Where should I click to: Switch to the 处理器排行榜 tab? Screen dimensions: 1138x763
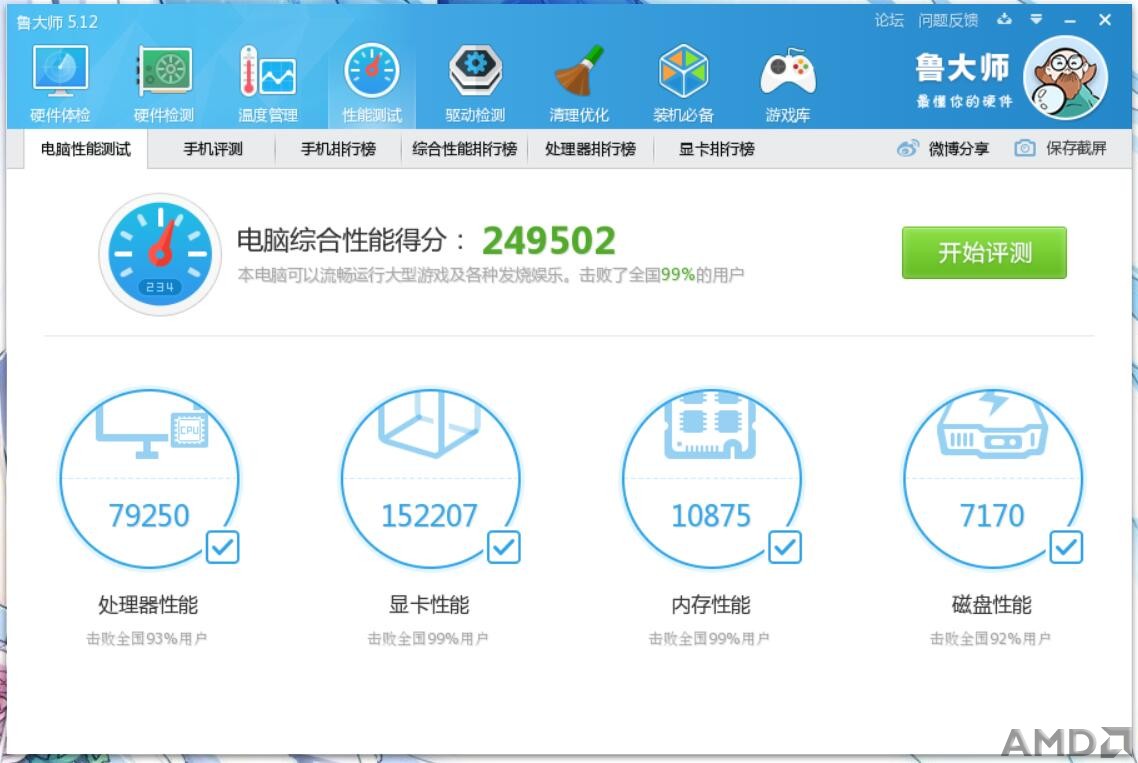[x=590, y=150]
